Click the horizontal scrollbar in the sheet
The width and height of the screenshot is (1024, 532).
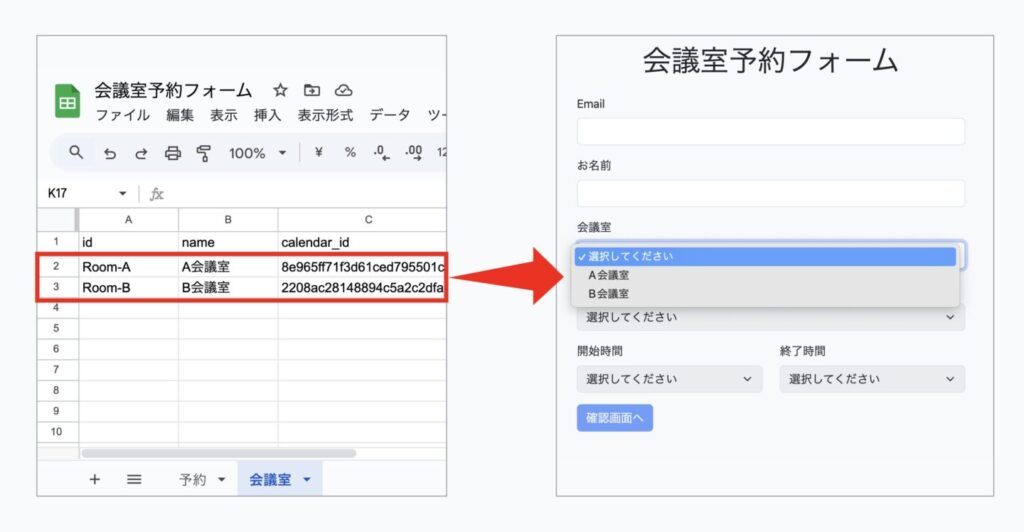[219, 453]
